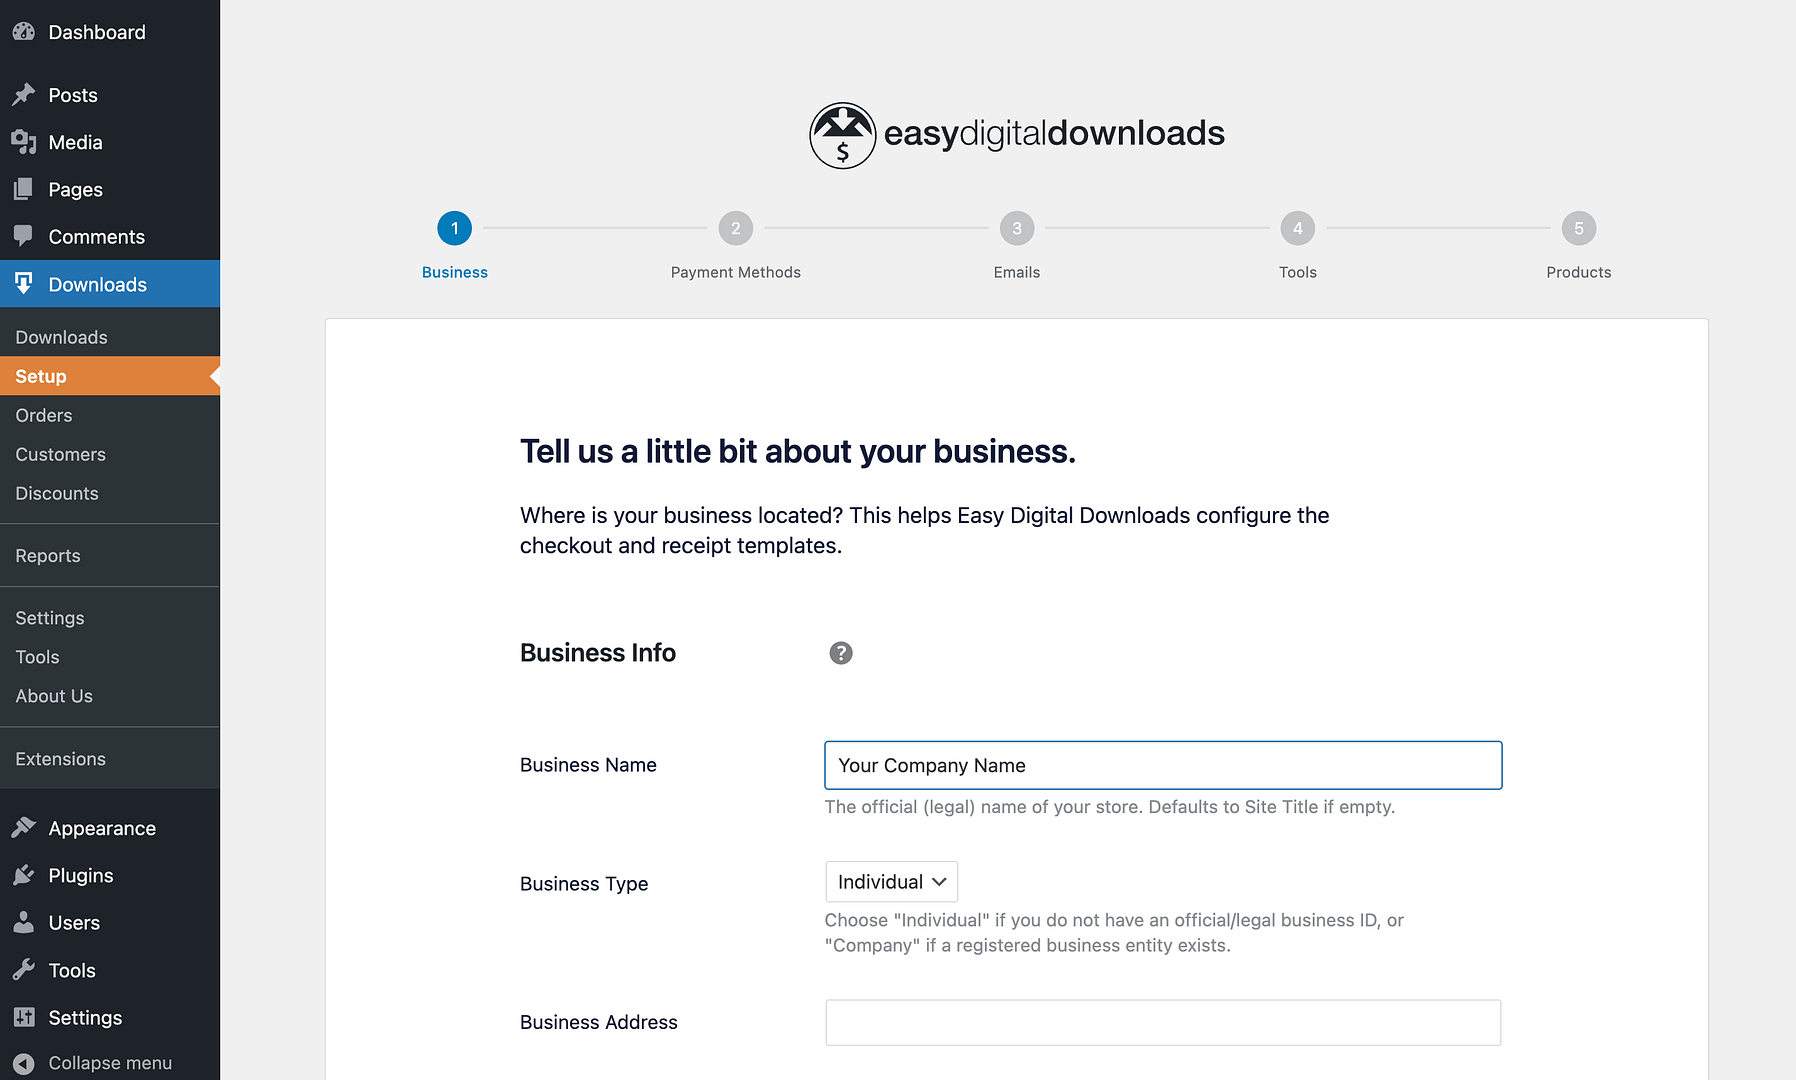Image resolution: width=1796 pixels, height=1080 pixels.
Task: Select the Setup submenu item
Action: (x=110, y=376)
